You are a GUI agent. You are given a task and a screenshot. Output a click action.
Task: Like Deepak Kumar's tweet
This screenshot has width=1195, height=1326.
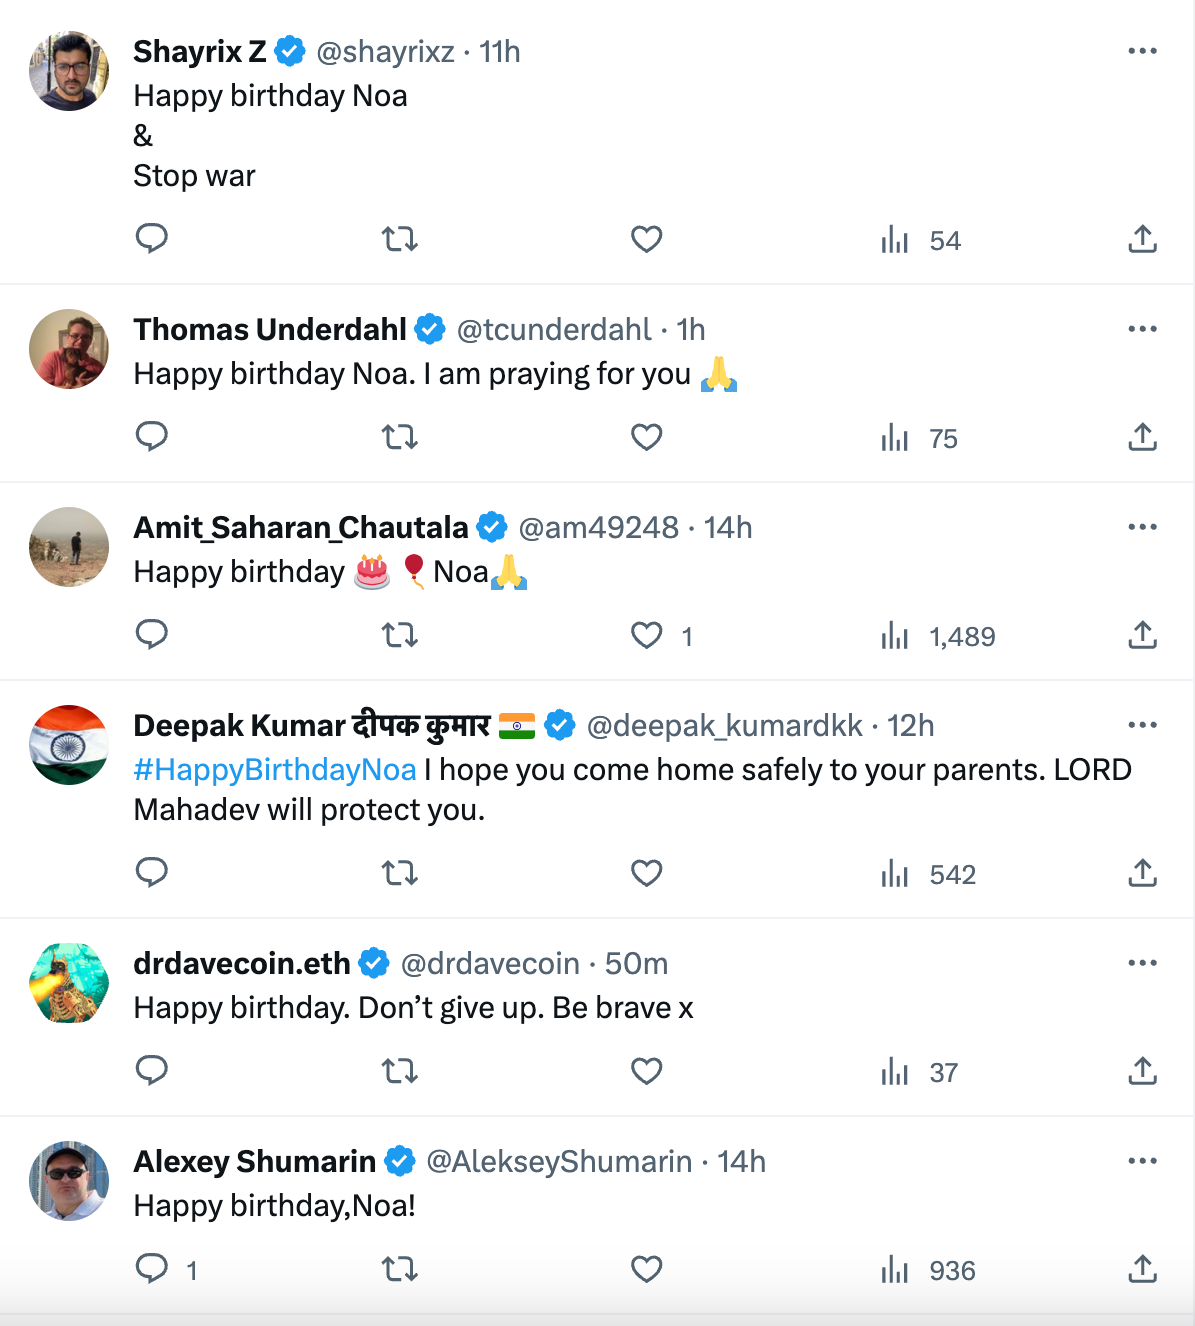tap(646, 873)
